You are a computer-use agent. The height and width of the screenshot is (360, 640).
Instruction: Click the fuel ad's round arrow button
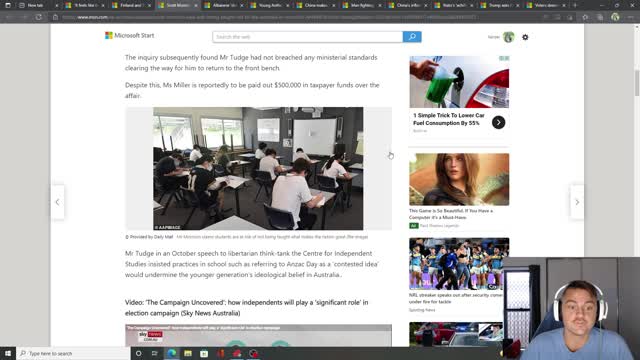[x=498, y=122]
